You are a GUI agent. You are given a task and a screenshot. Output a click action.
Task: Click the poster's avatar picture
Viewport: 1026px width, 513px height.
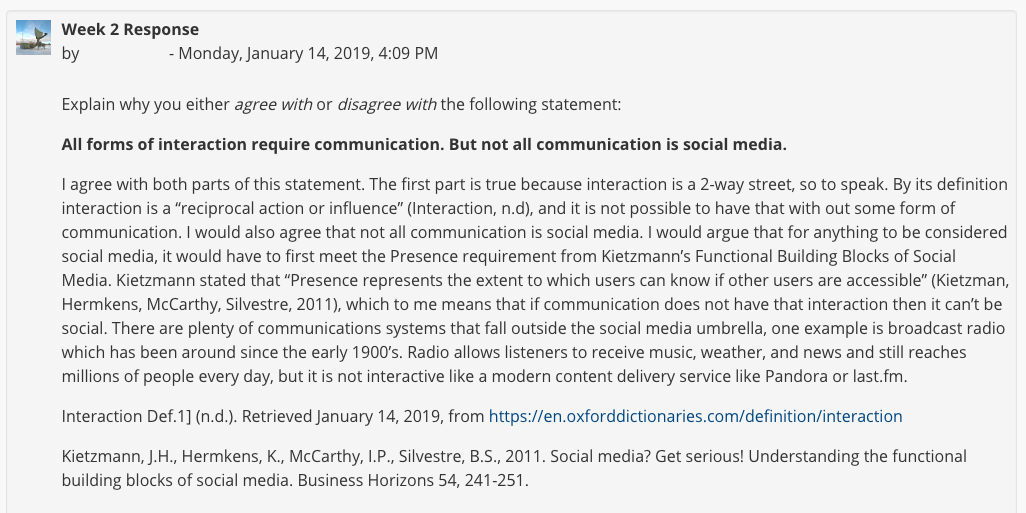[33, 37]
